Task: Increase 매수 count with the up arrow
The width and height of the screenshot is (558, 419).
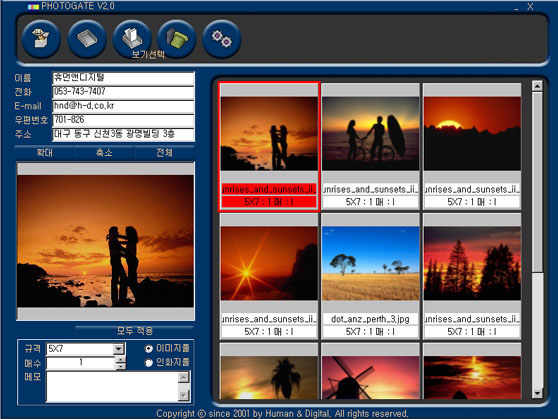Action: pos(121,360)
